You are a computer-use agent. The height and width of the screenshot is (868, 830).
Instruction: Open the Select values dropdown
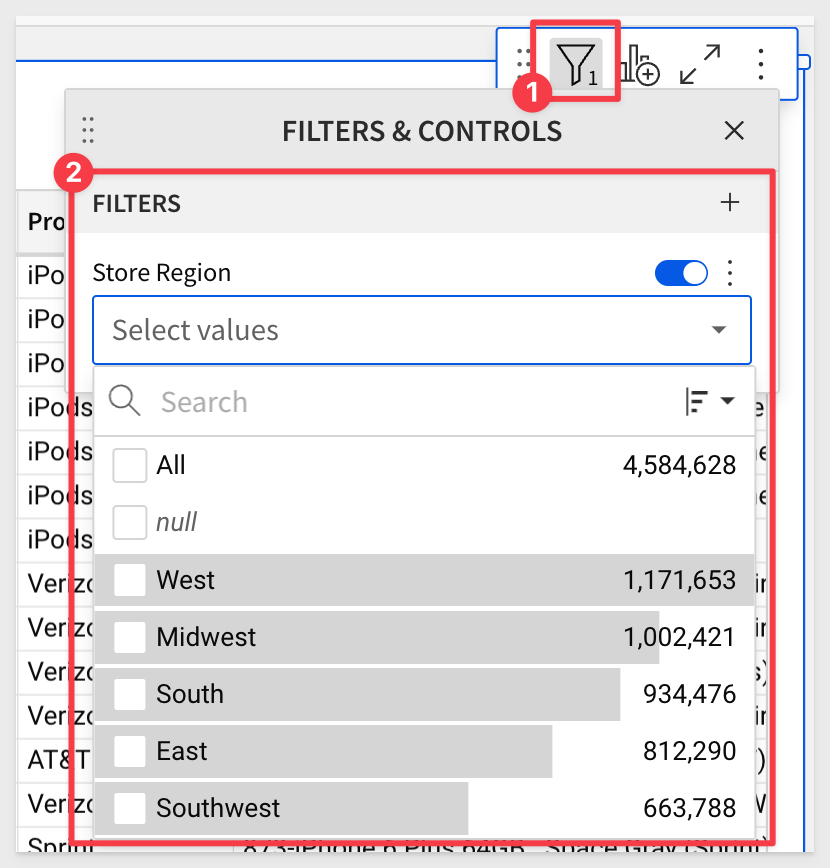(x=422, y=330)
